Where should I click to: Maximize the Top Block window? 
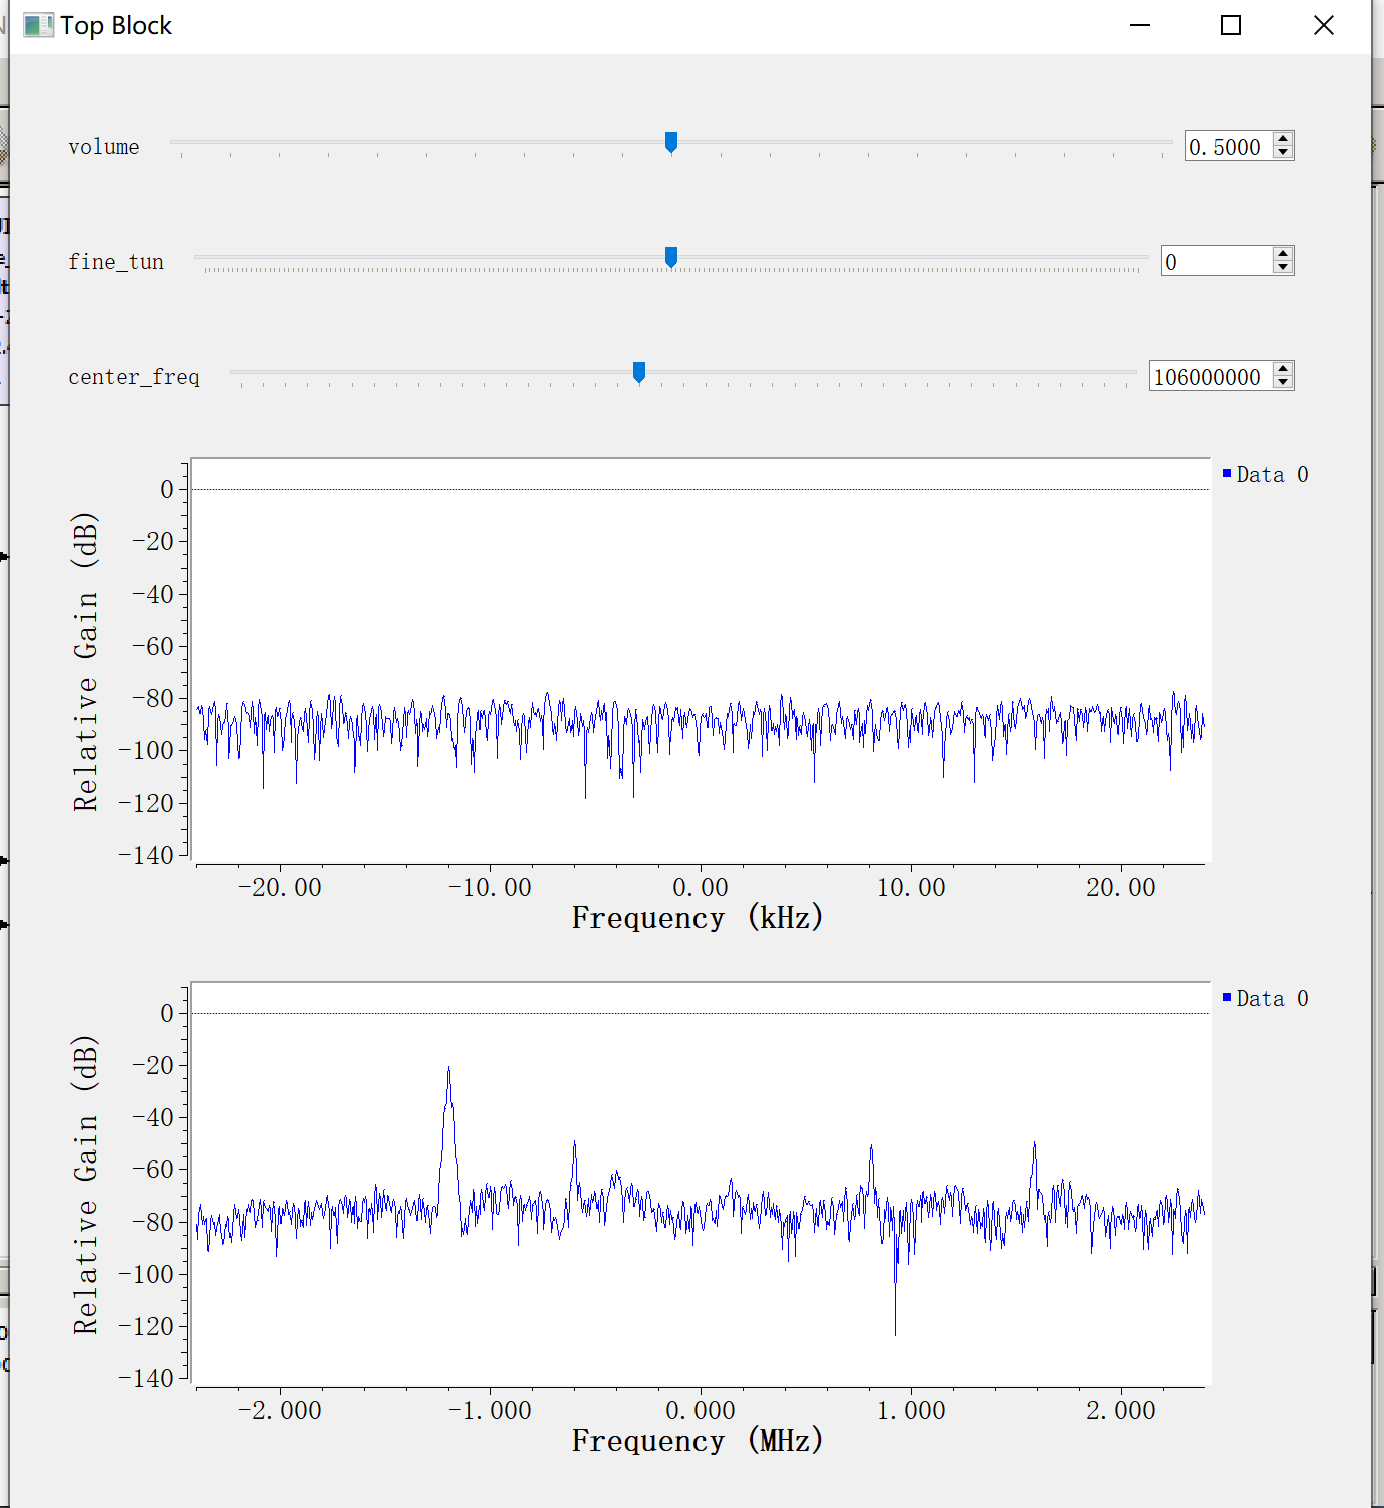1231,25
